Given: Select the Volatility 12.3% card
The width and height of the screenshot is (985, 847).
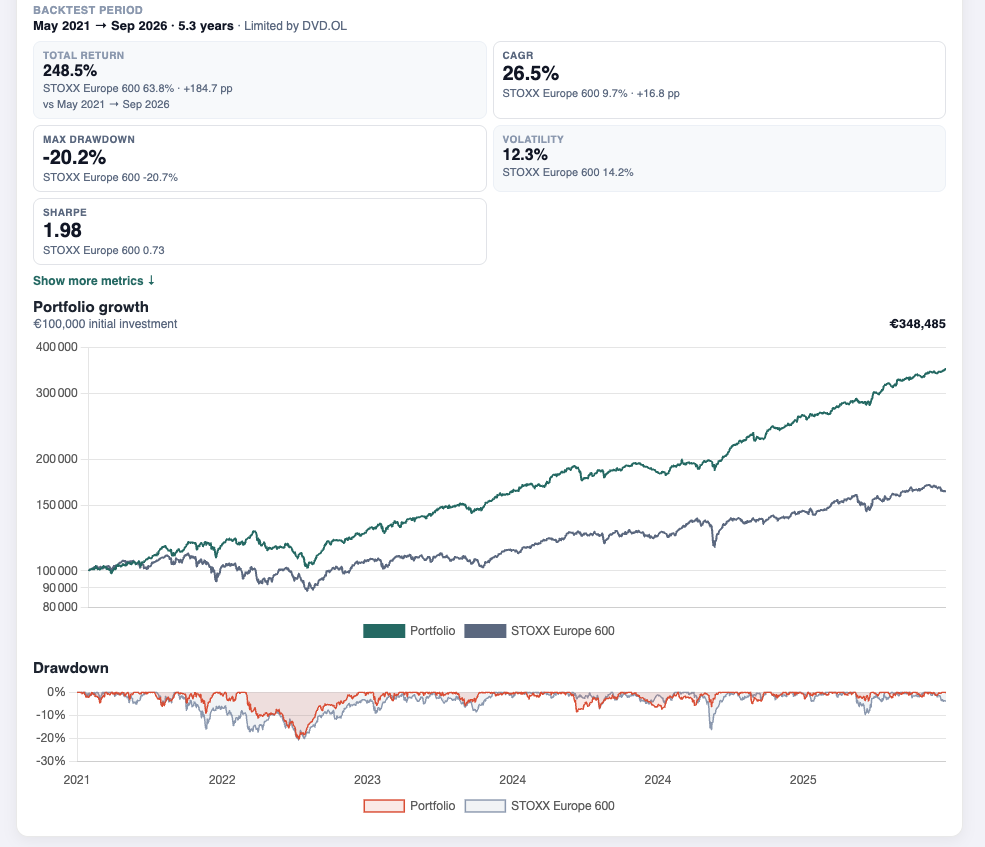Looking at the screenshot, I should (x=719, y=158).
